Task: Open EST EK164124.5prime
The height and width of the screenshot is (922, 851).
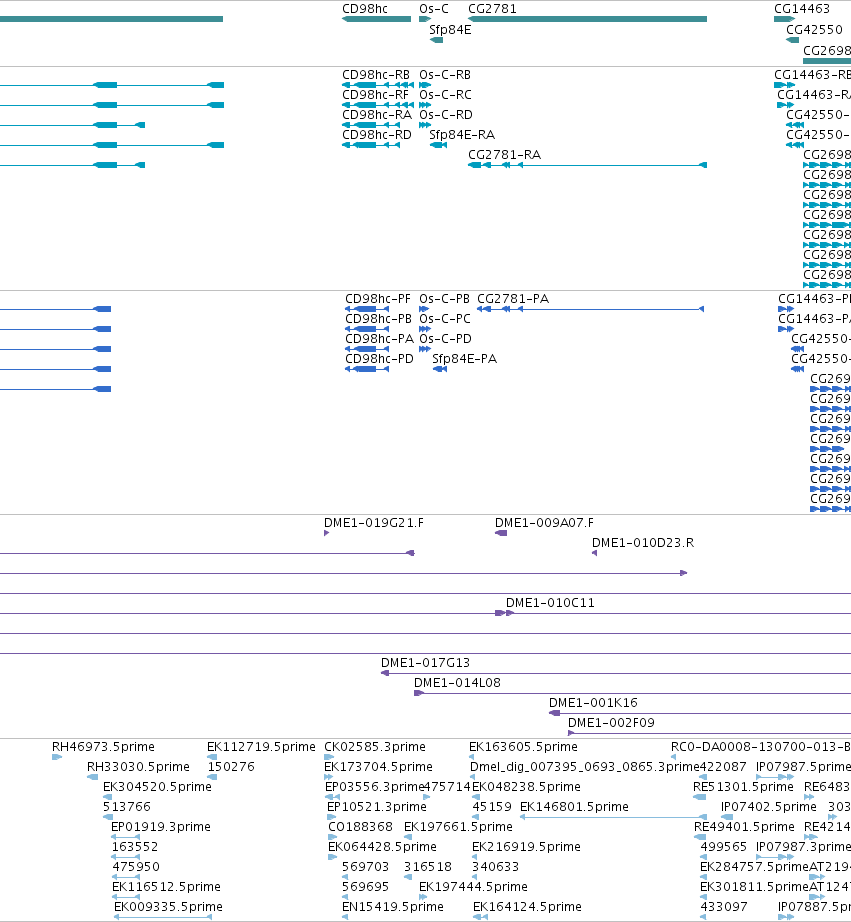Action: point(527,907)
